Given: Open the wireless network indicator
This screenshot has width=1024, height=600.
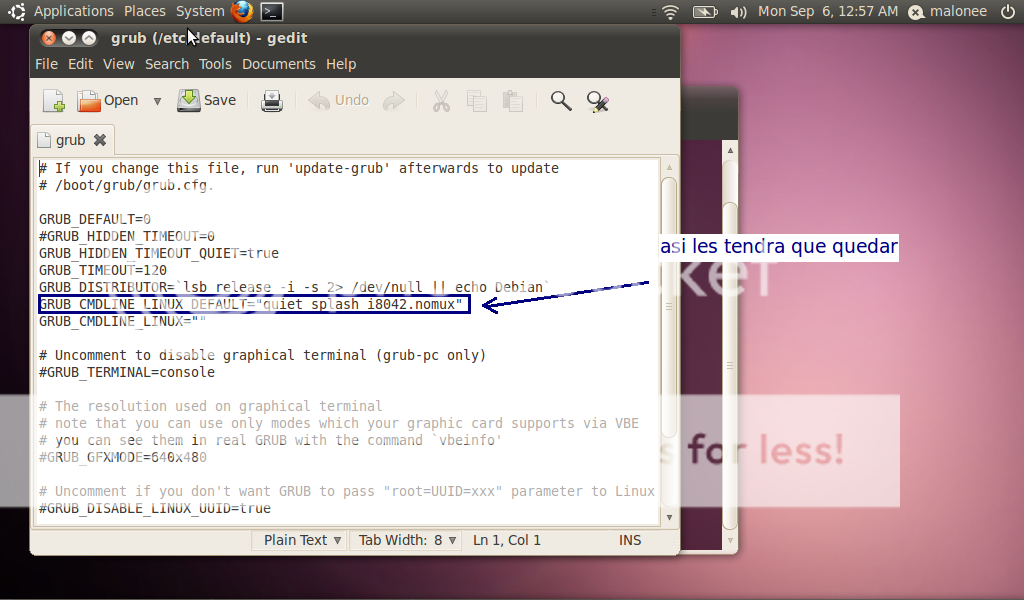Looking at the screenshot, I should point(671,11).
